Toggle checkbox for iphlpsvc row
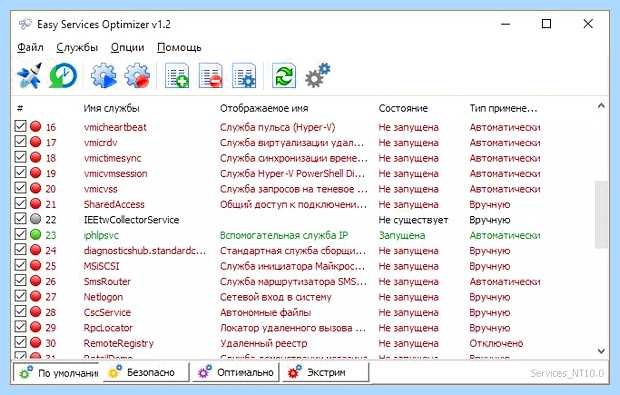Screen dimensions: 620x395 [20, 234]
